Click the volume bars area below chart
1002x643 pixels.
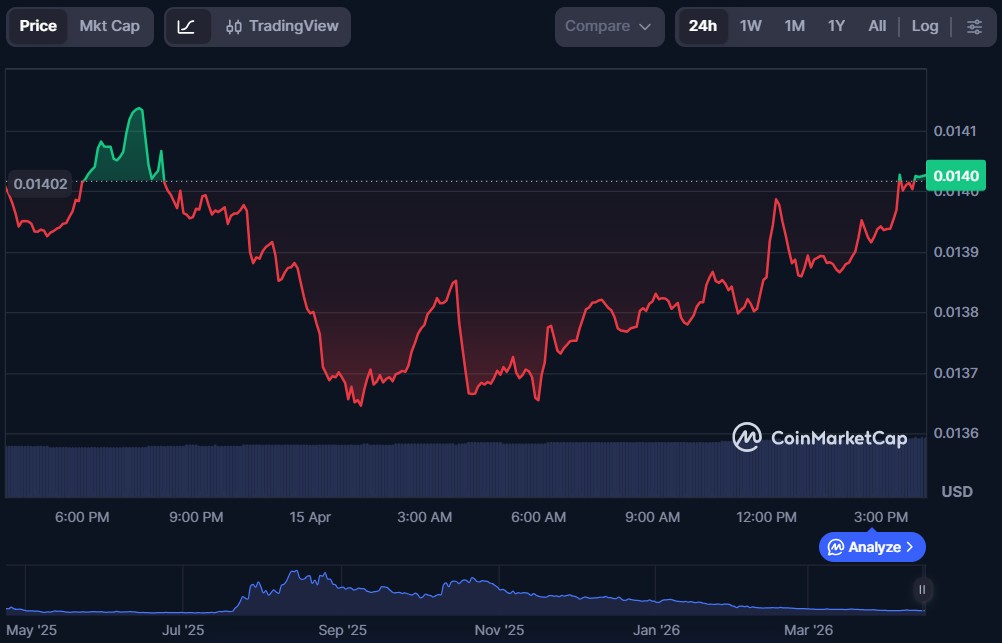tap(465, 470)
